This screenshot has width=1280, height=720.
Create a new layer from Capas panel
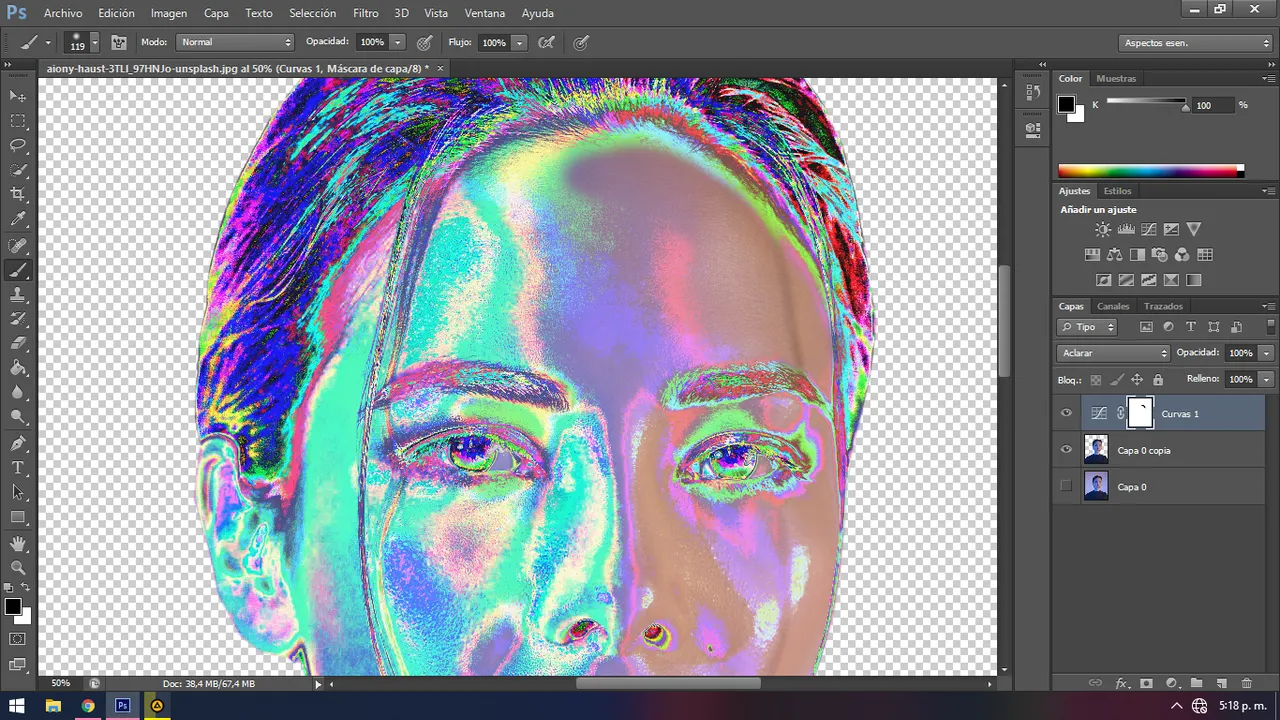[1221, 684]
